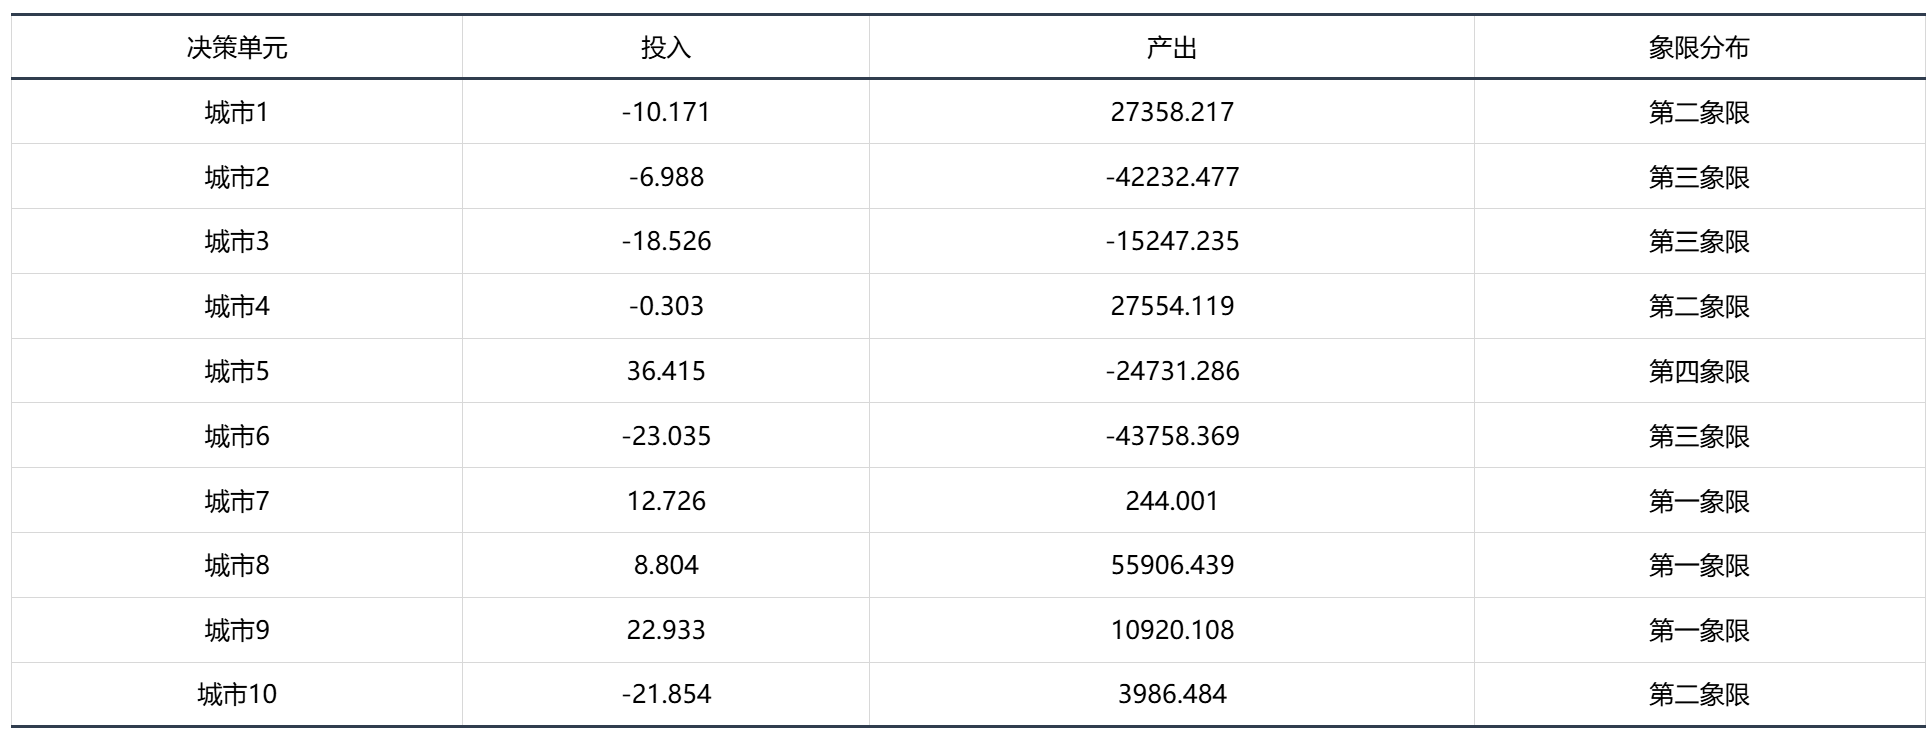1928x730 pixels.
Task: Click 第一象限 in the 城市8 row
Action: pyautogui.click(x=1699, y=565)
